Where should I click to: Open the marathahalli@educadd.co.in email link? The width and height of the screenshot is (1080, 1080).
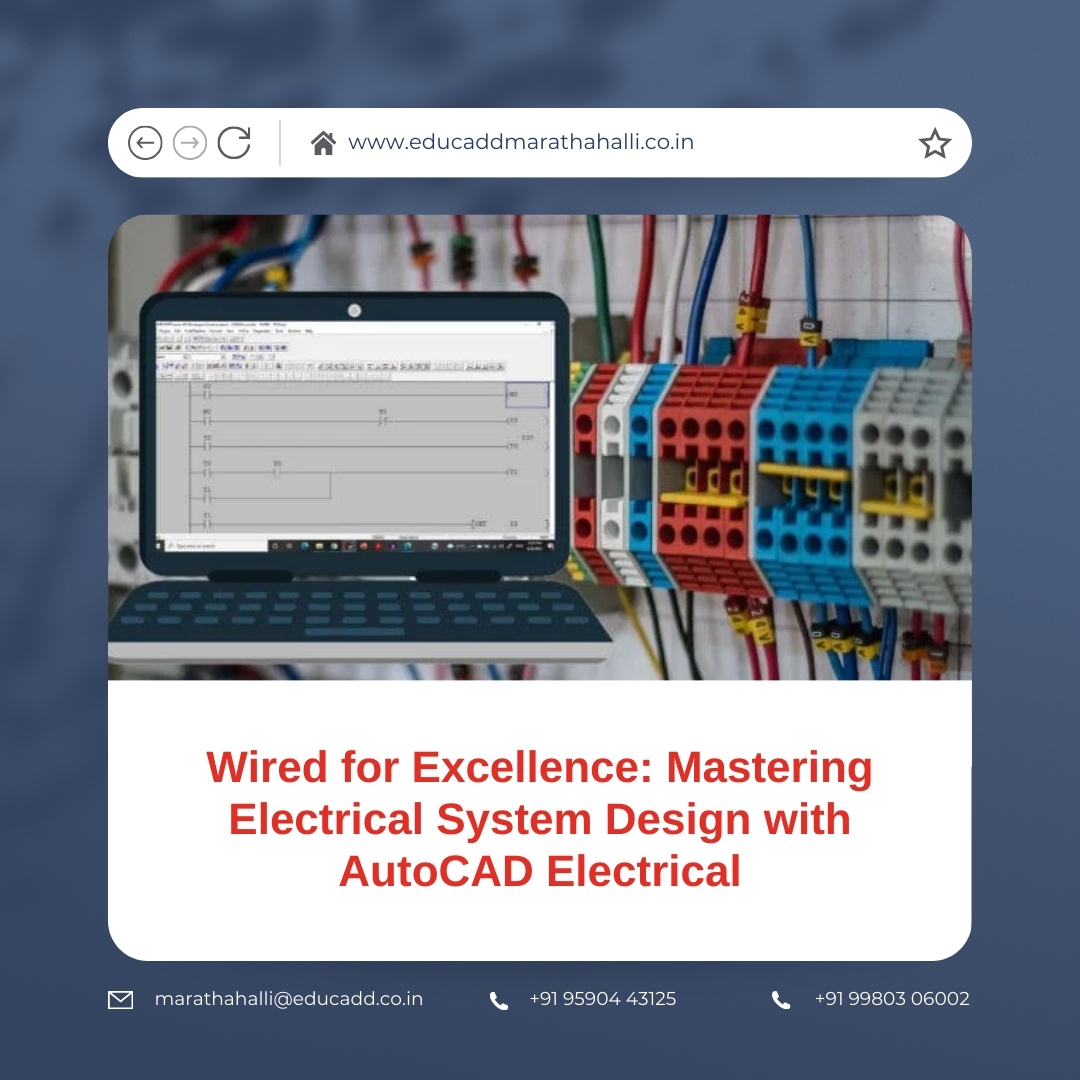[x=288, y=999]
